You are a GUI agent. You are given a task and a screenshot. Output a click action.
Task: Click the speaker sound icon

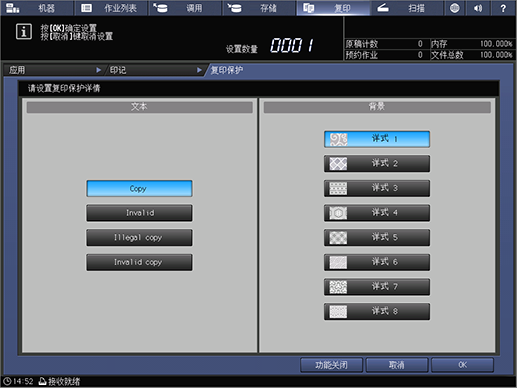click(478, 8)
